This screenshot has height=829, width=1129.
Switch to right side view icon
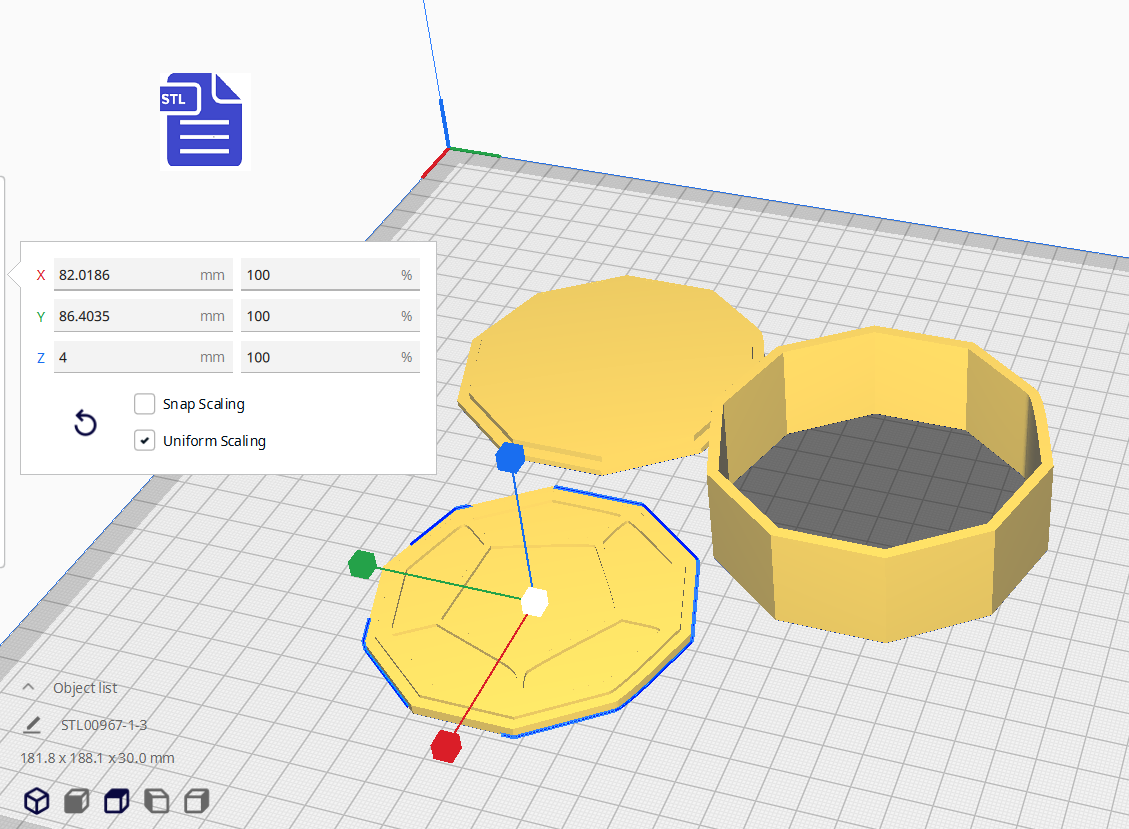(197, 801)
